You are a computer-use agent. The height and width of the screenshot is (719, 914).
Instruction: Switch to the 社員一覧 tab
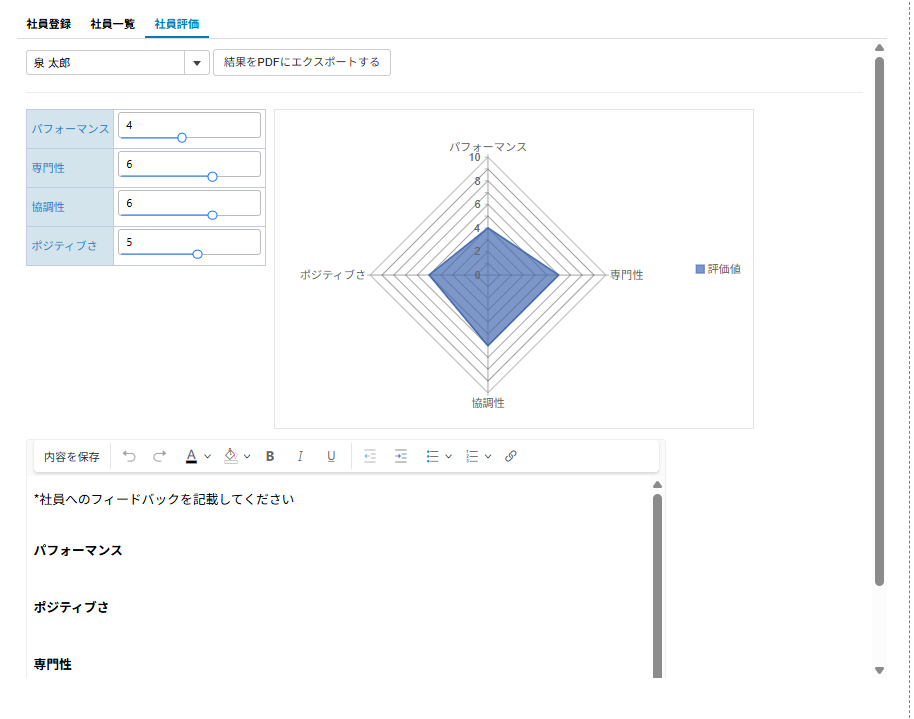click(x=113, y=22)
